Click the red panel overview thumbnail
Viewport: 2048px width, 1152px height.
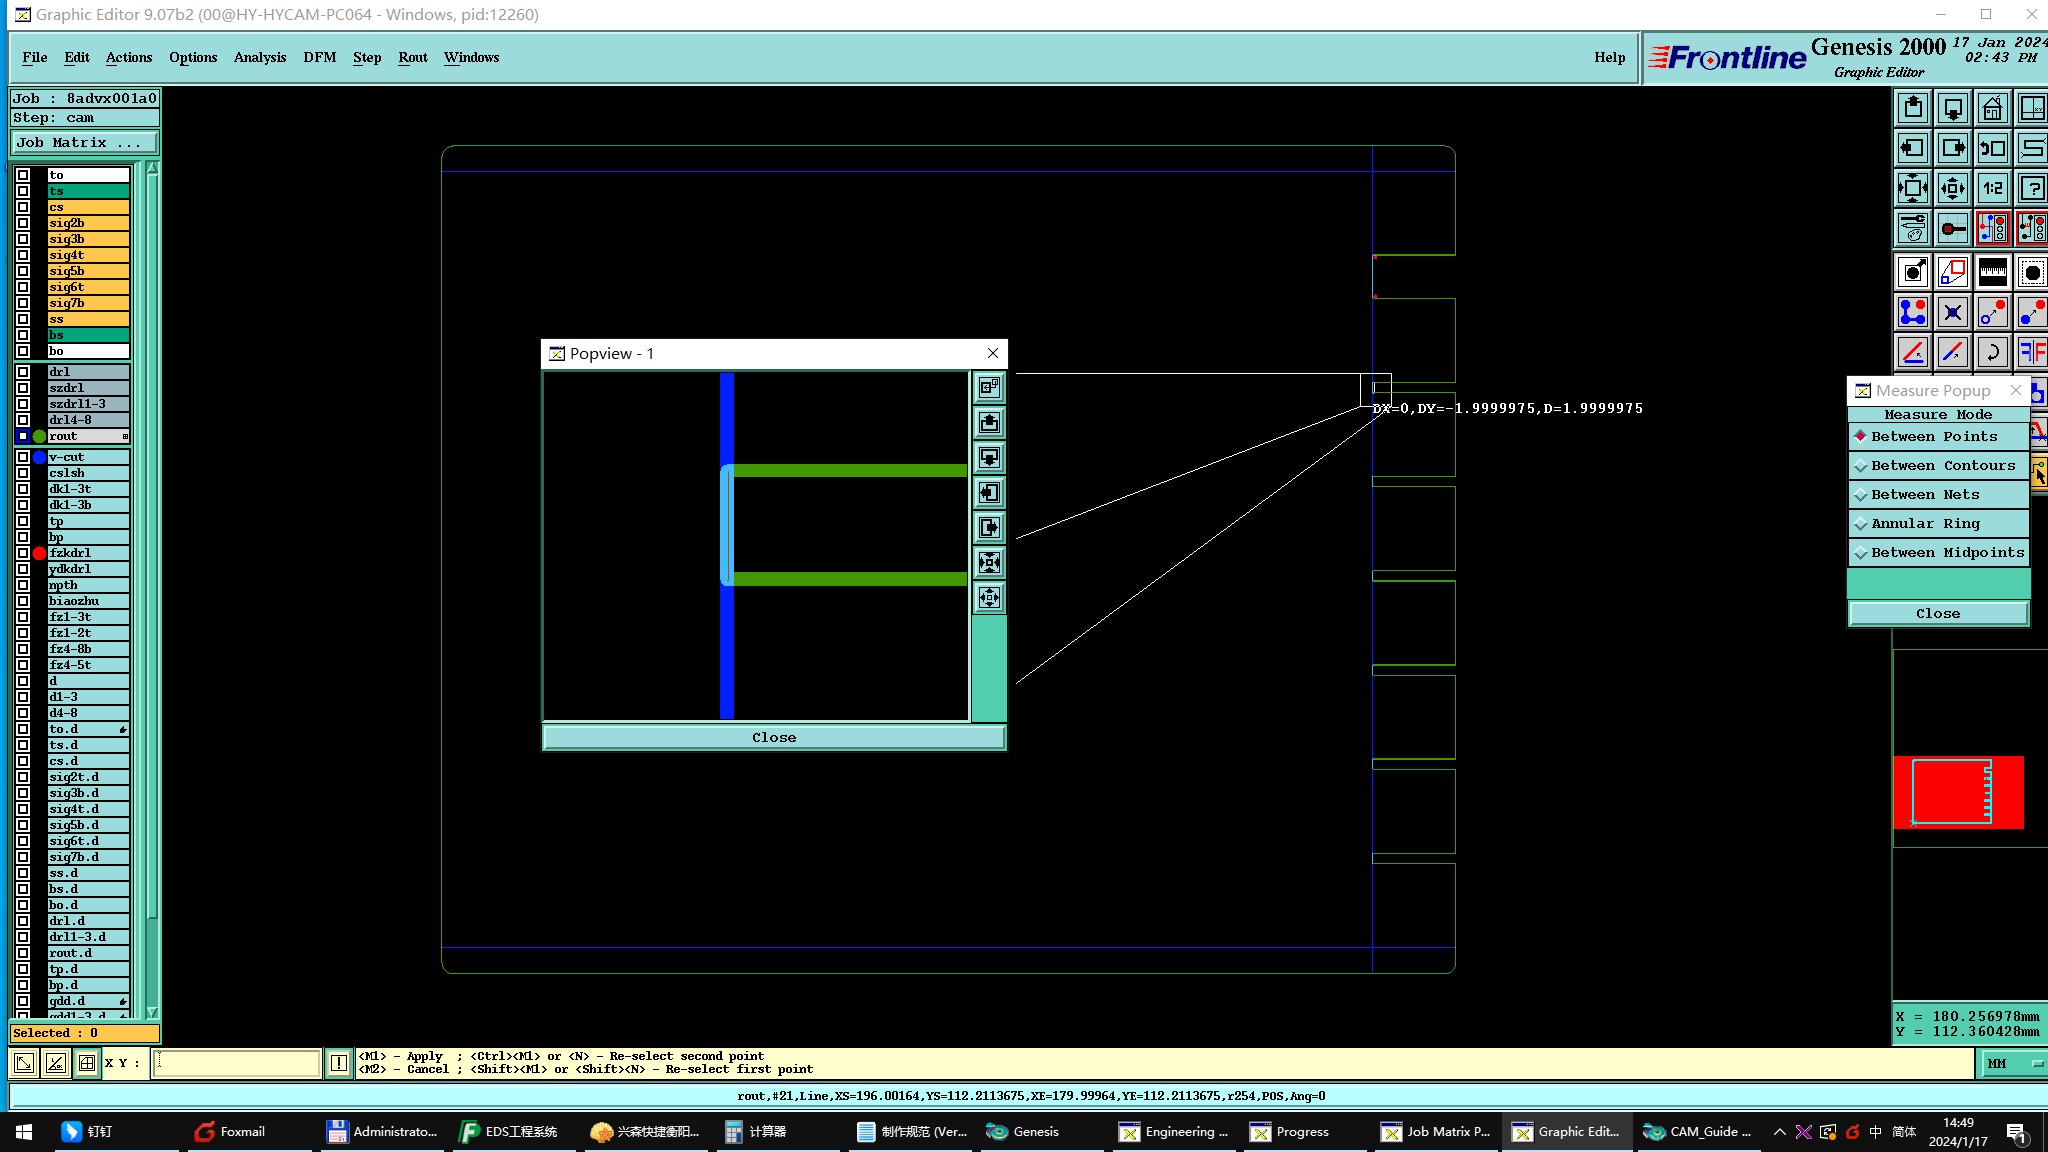pyautogui.click(x=1957, y=792)
